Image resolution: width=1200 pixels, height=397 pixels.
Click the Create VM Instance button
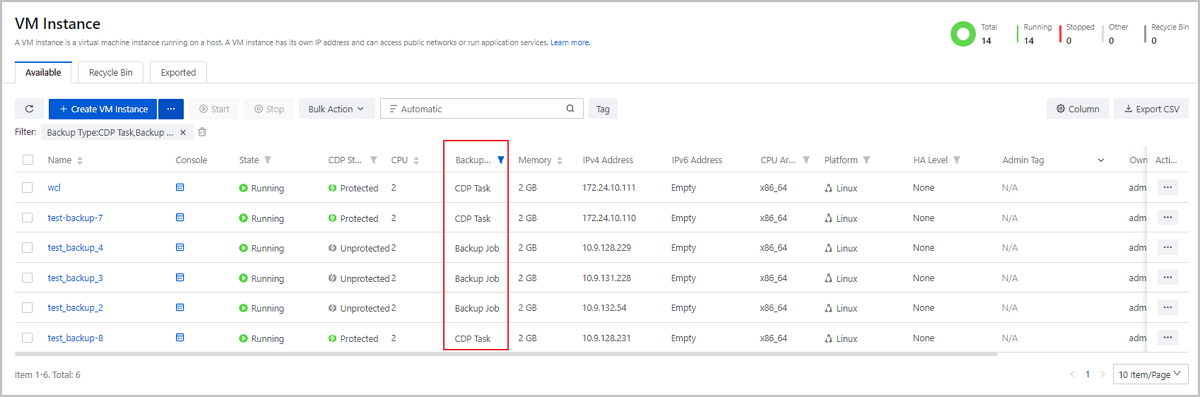pyautogui.click(x=103, y=109)
